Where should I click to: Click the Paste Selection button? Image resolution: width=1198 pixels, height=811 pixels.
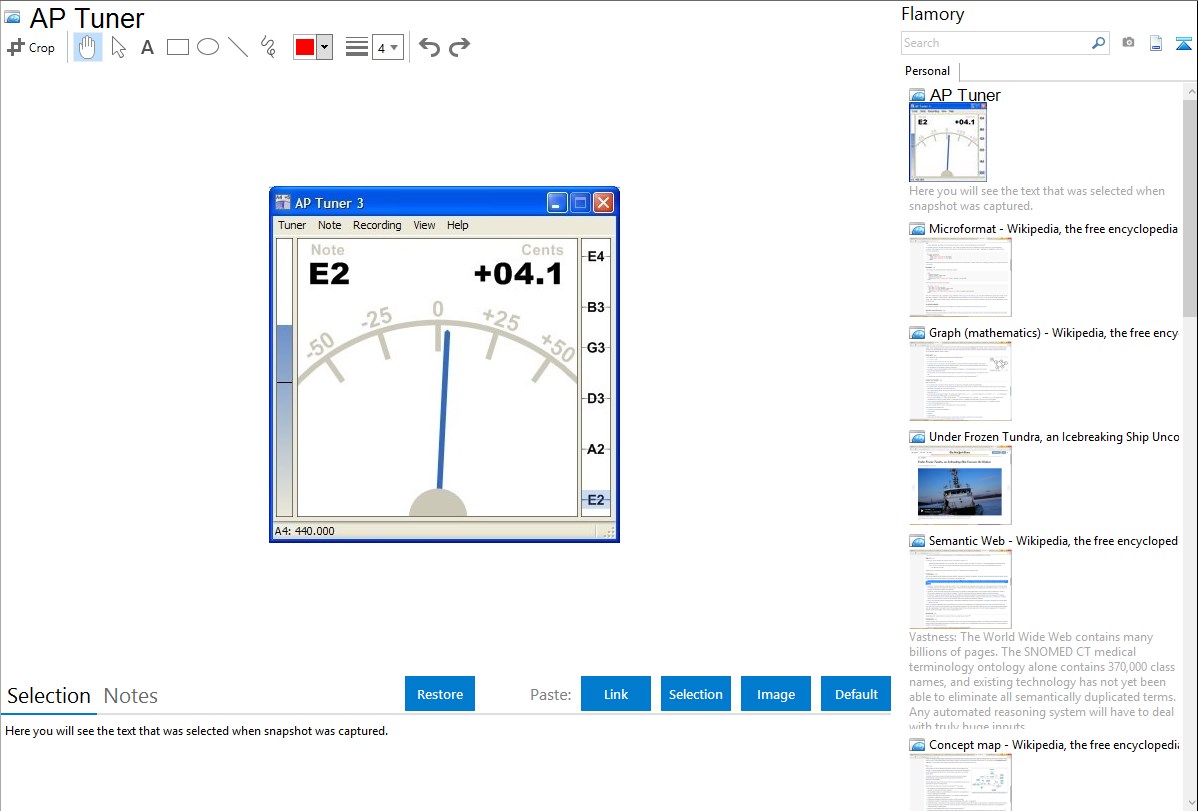click(696, 694)
